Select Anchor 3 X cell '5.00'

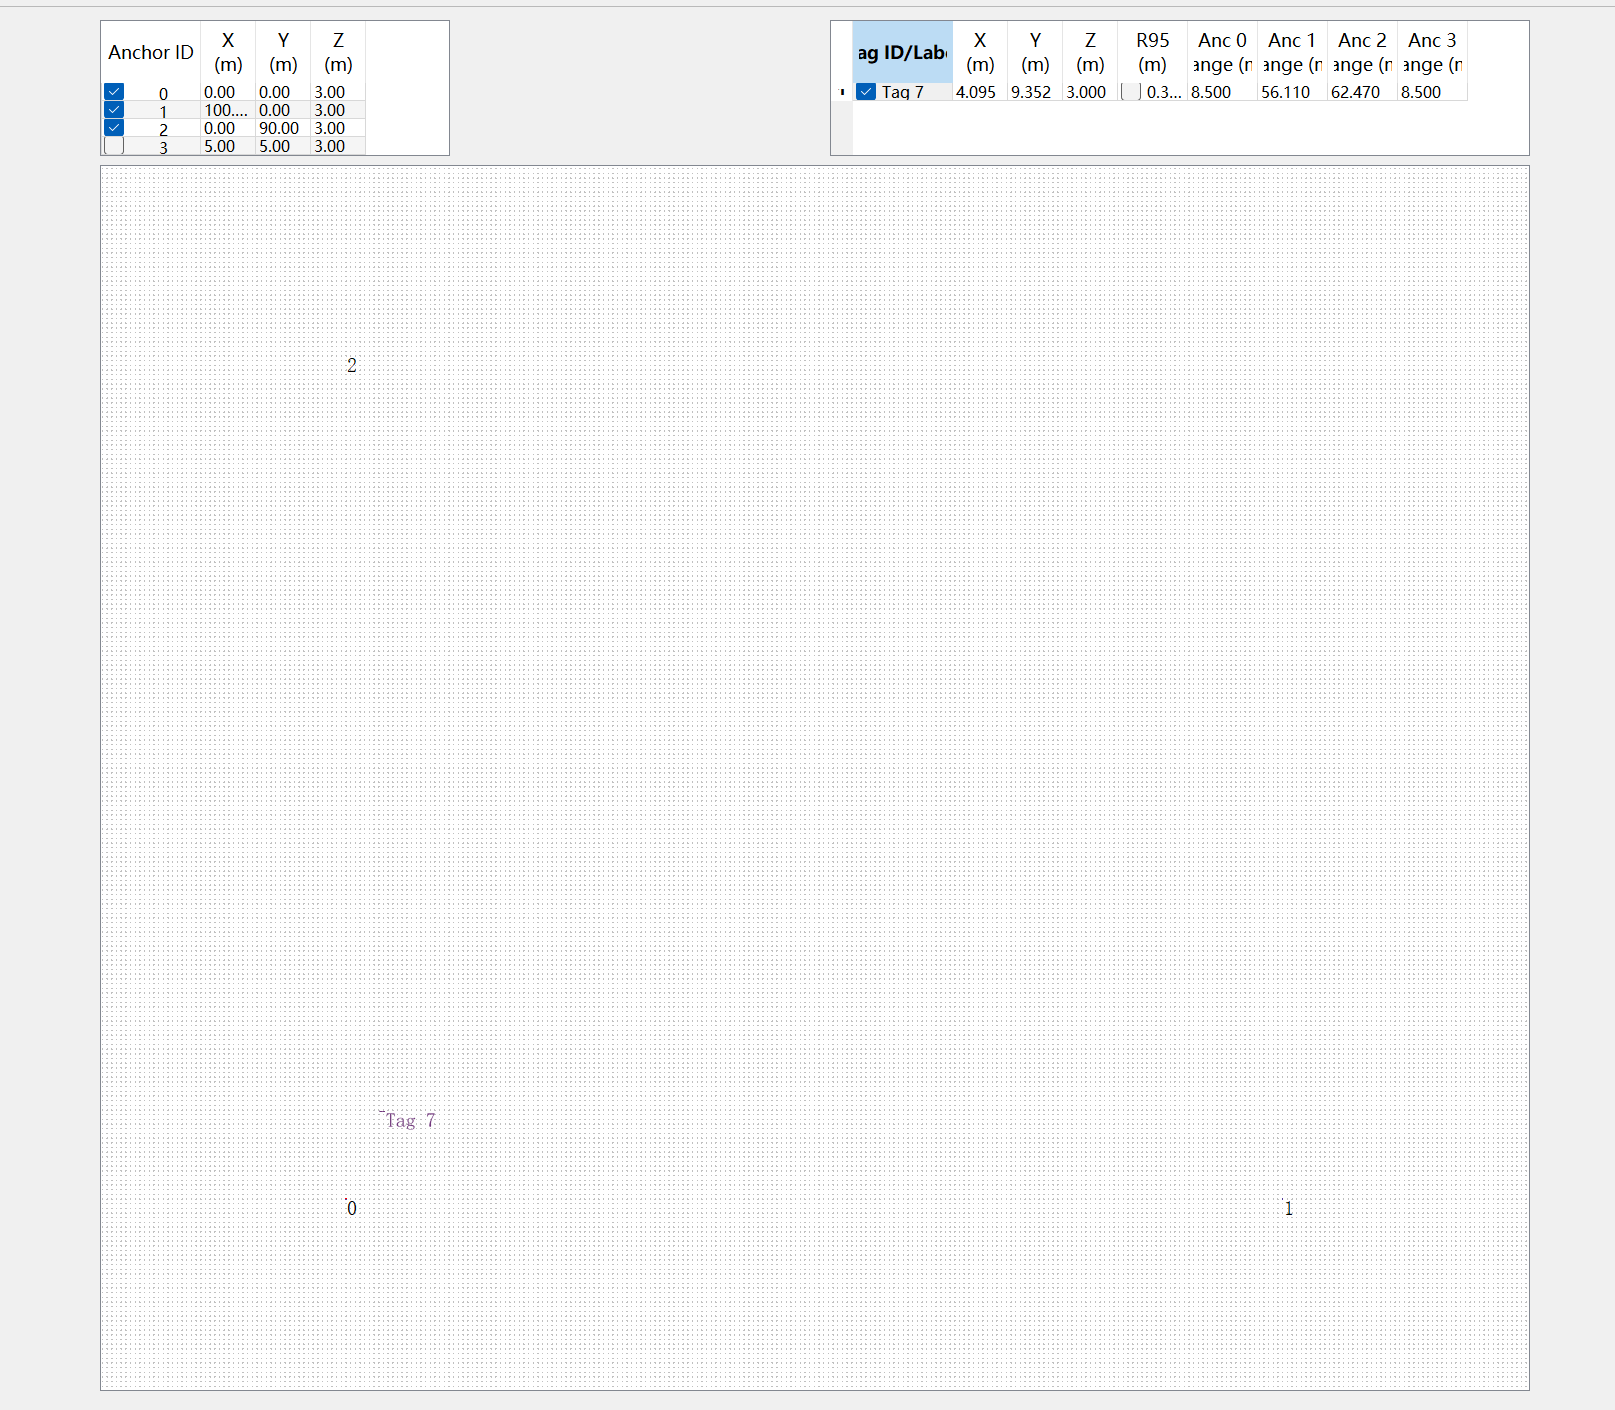[x=228, y=146]
